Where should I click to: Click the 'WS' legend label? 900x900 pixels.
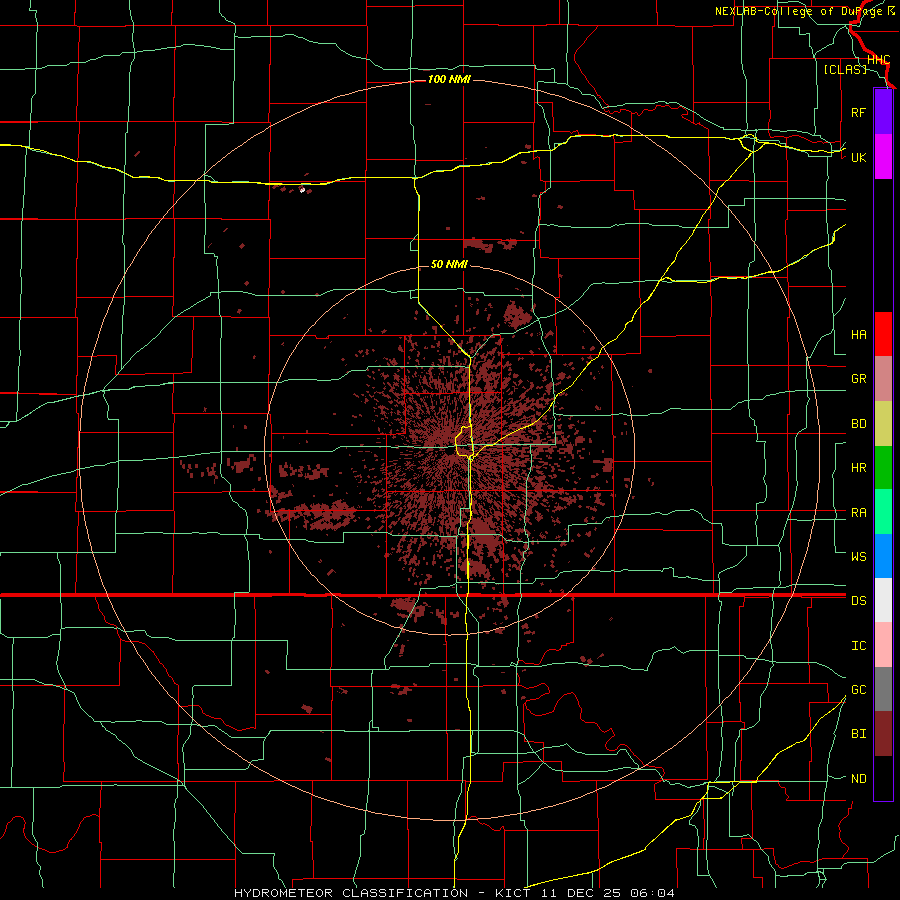pos(858,557)
